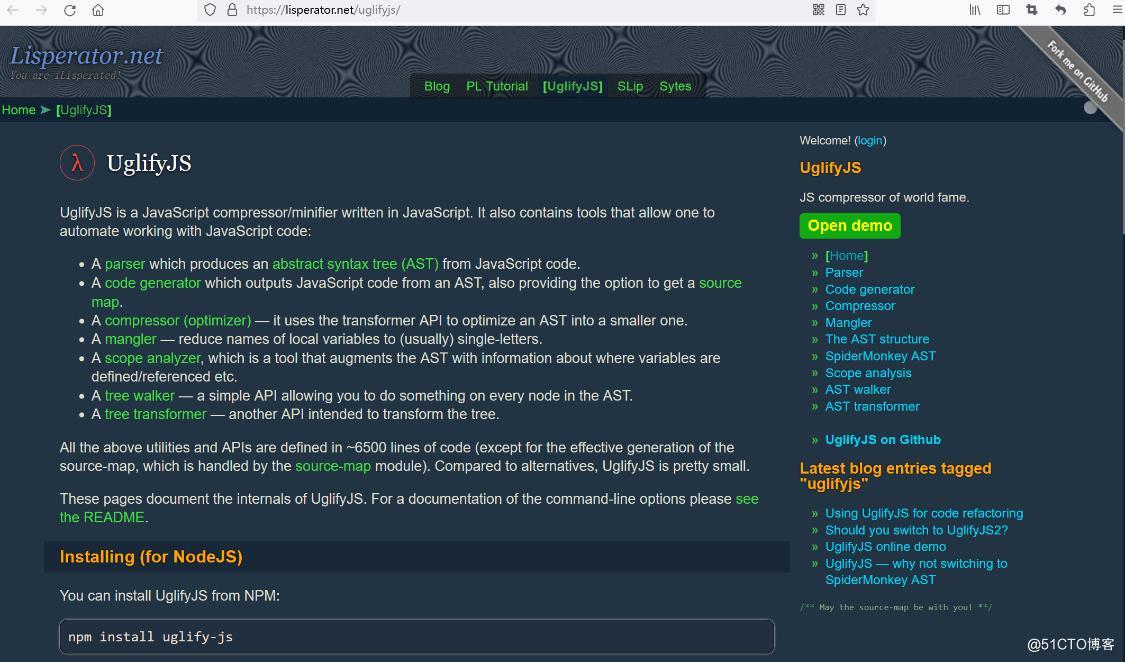Toggle the browser sidebar panel icon
This screenshot has width=1125, height=662.
point(1001,11)
